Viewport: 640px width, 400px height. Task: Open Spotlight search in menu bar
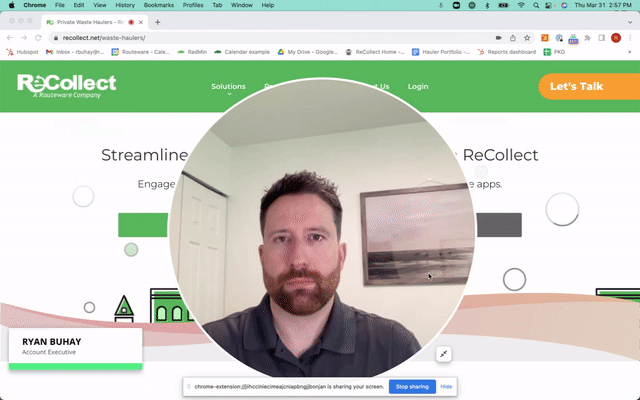(536, 5)
